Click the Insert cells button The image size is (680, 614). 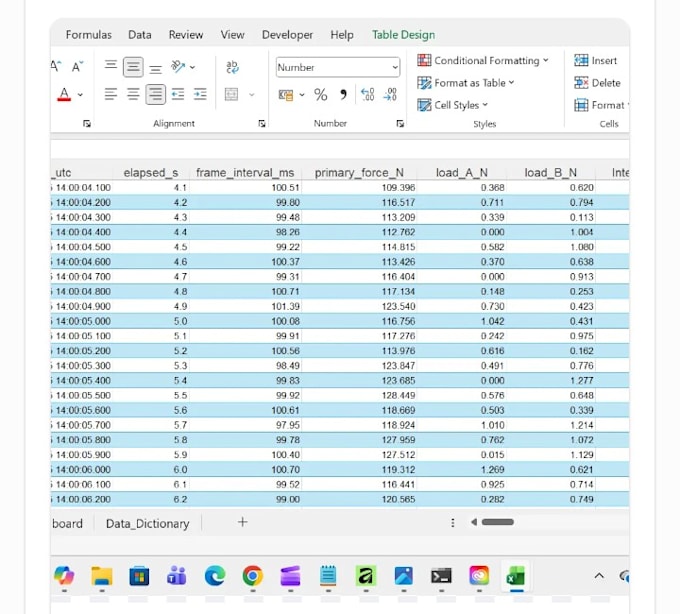pos(595,60)
